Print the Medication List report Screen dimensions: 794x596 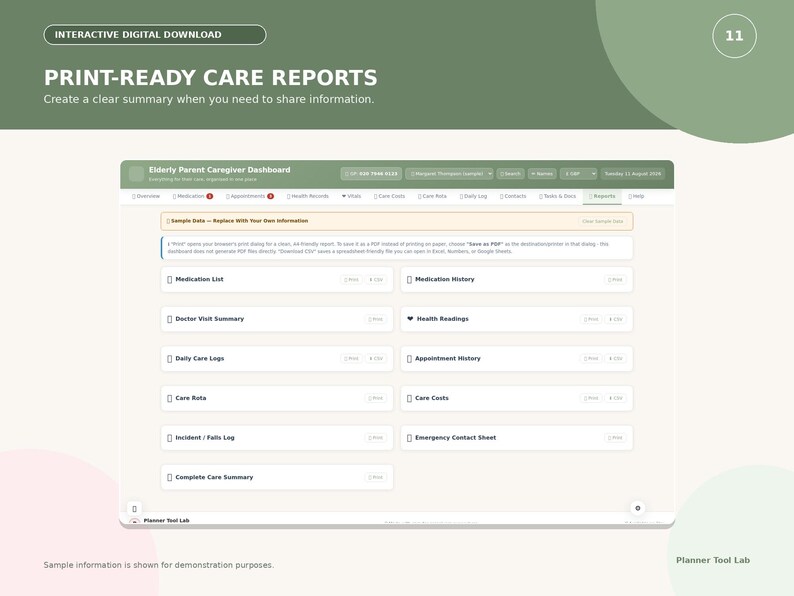351,280
